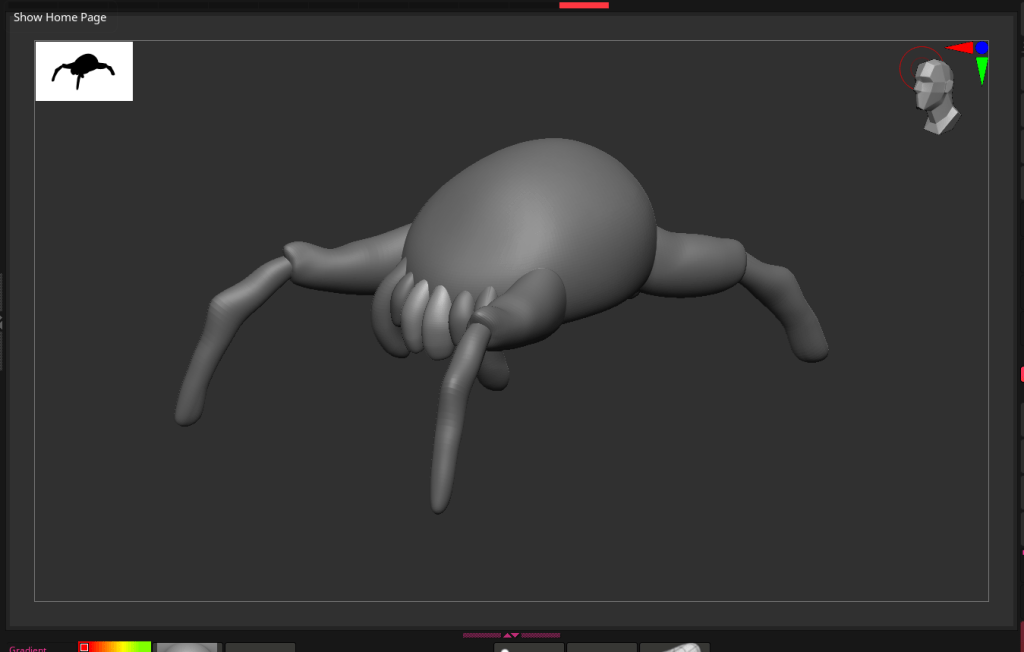The height and width of the screenshot is (652, 1024).
Task: Click the small red square in the swatch
Action: point(84,647)
